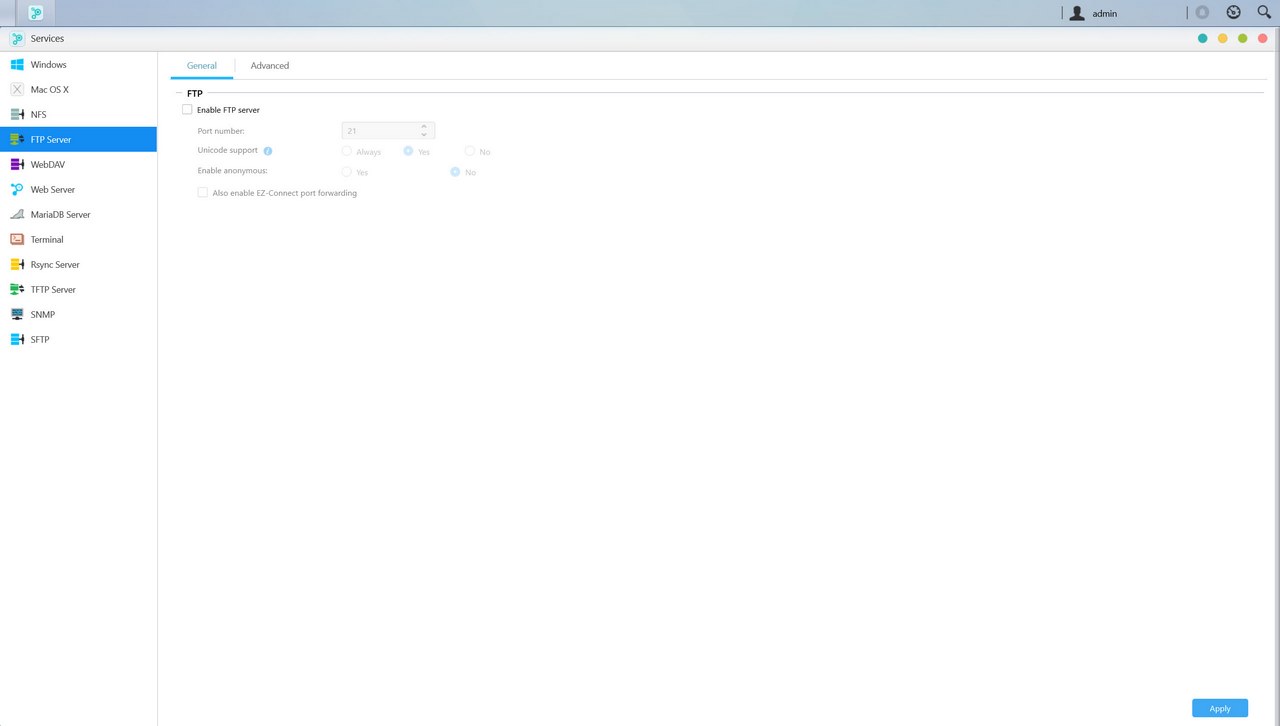Select No for Unicode support
The width and height of the screenshot is (1280, 726).
(x=470, y=151)
